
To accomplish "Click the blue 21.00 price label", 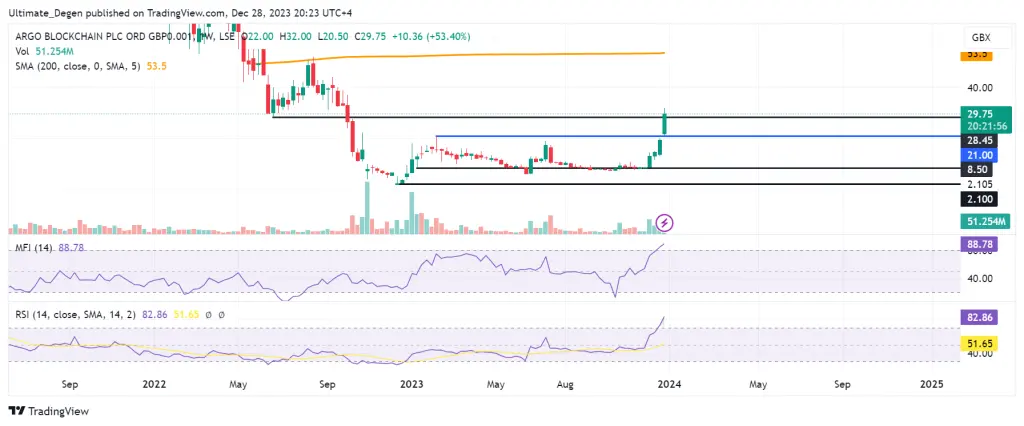I will tap(978, 155).
